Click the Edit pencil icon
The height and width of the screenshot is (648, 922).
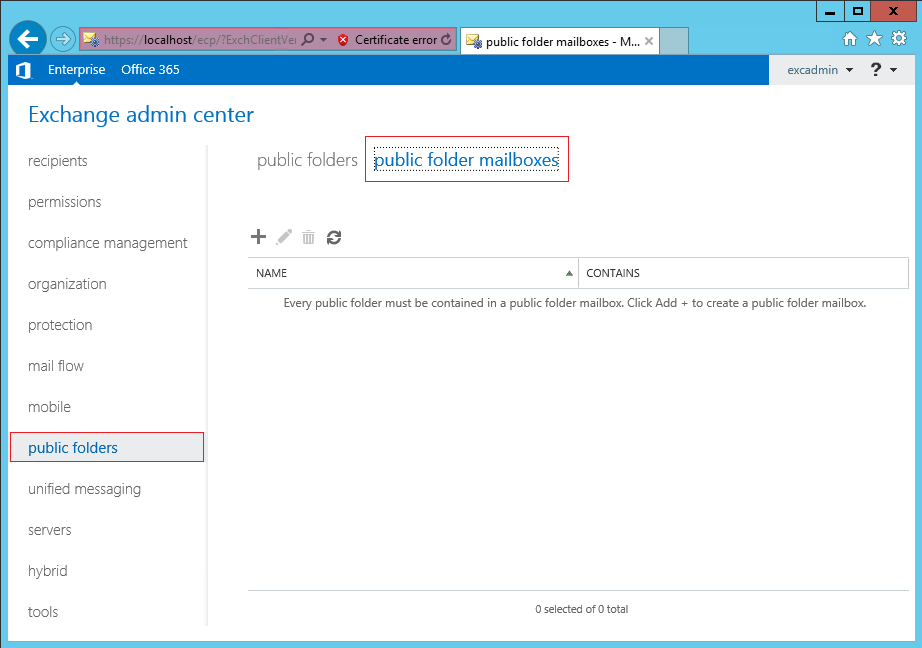[284, 237]
